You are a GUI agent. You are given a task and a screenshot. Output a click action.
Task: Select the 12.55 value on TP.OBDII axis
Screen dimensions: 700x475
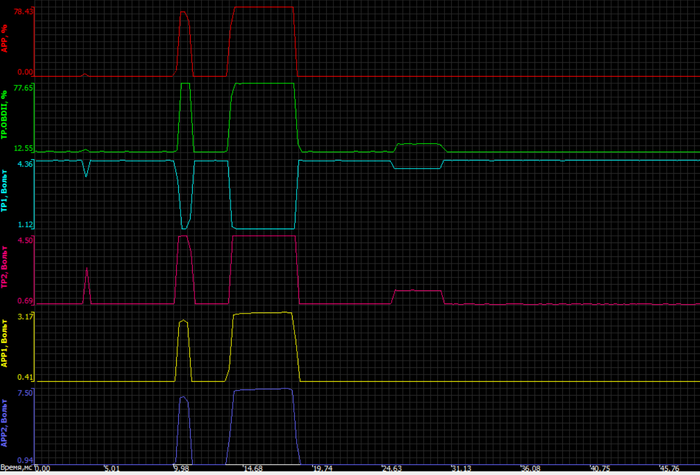click(23, 148)
